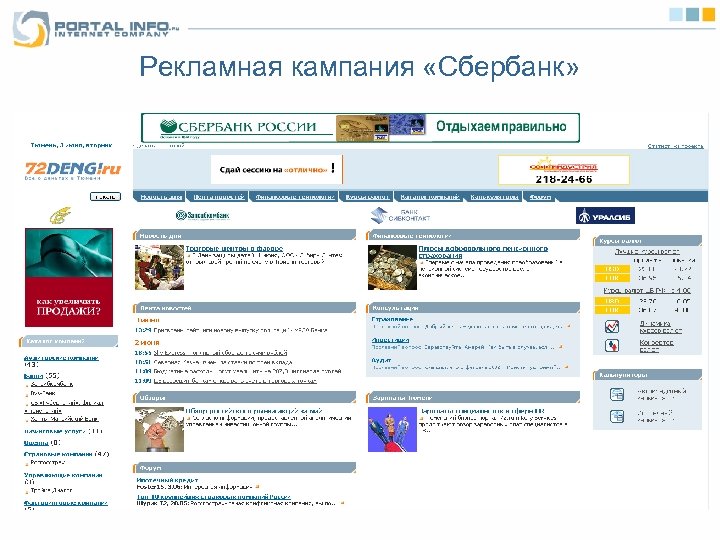Open the Каталог компаний nav tab

tap(429, 197)
